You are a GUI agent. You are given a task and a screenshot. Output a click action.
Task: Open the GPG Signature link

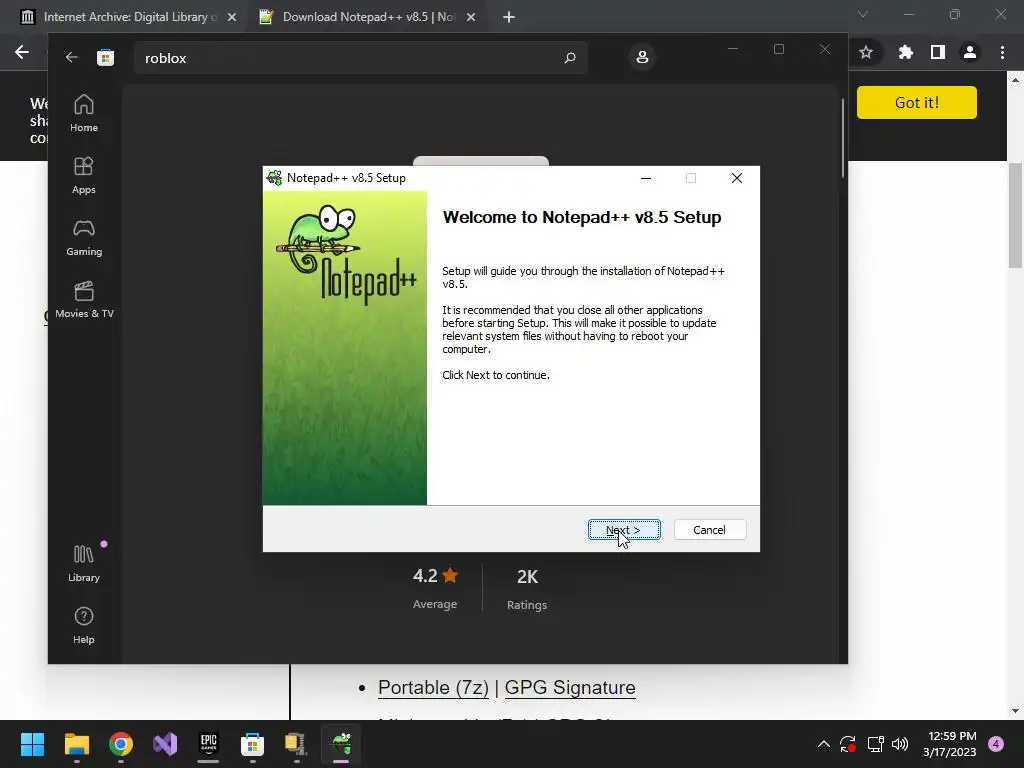tap(569, 688)
